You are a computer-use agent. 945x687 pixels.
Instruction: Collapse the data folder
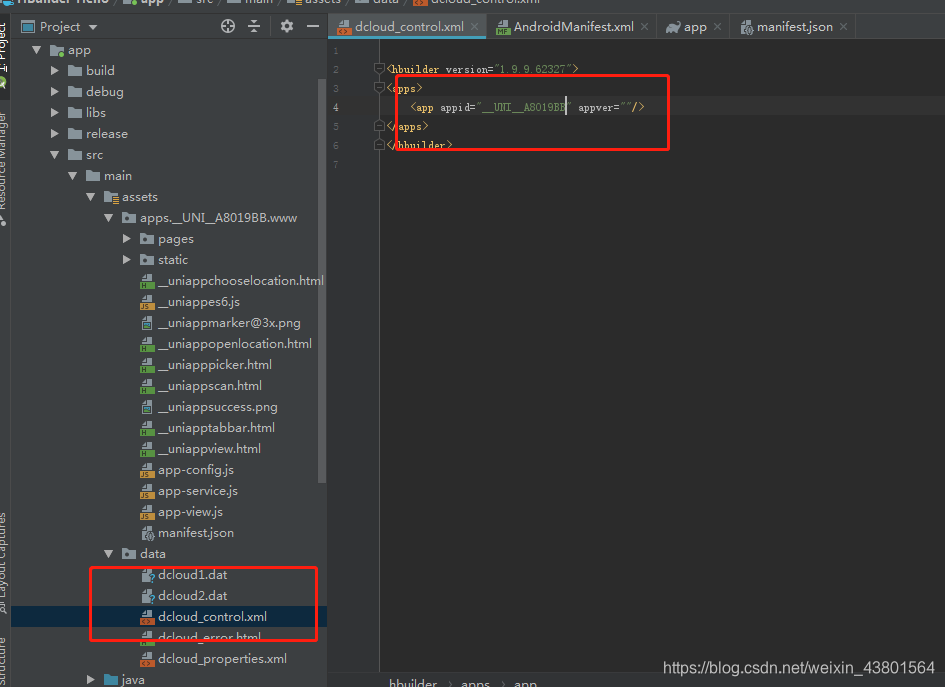[109, 554]
